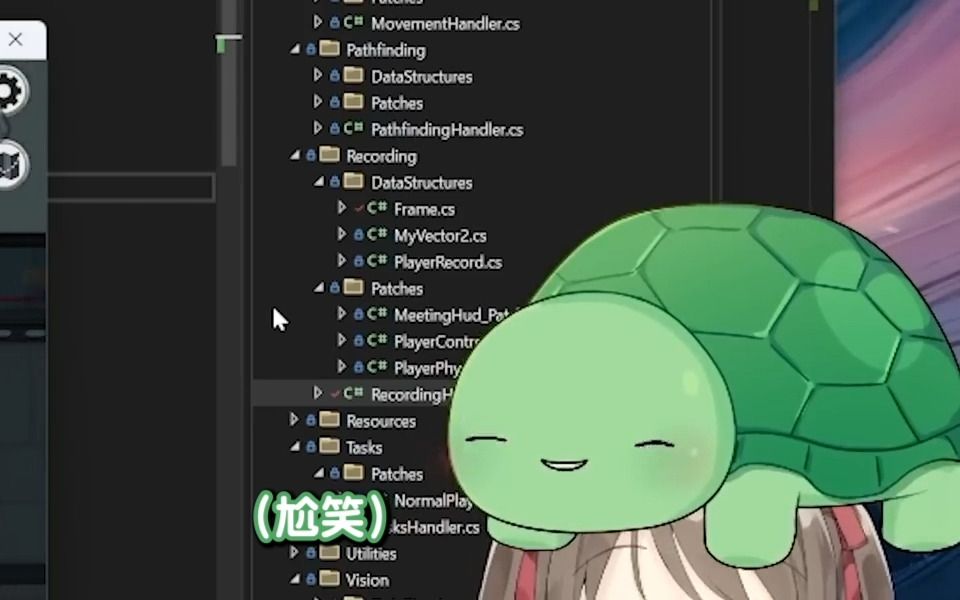This screenshot has width=960, height=600.
Task: Expand the Resources folder
Action: click(294, 421)
